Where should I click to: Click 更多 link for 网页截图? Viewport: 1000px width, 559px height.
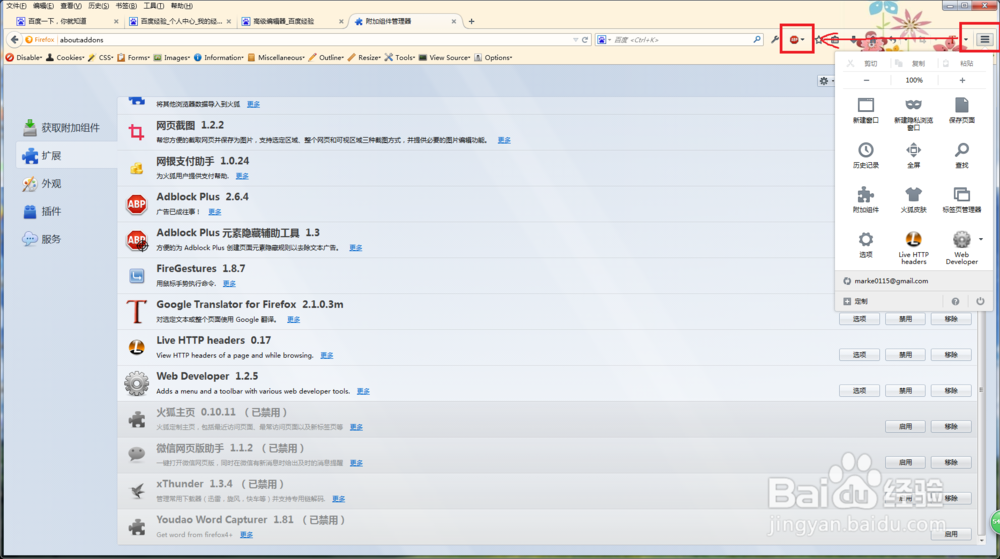[x=504, y=140]
